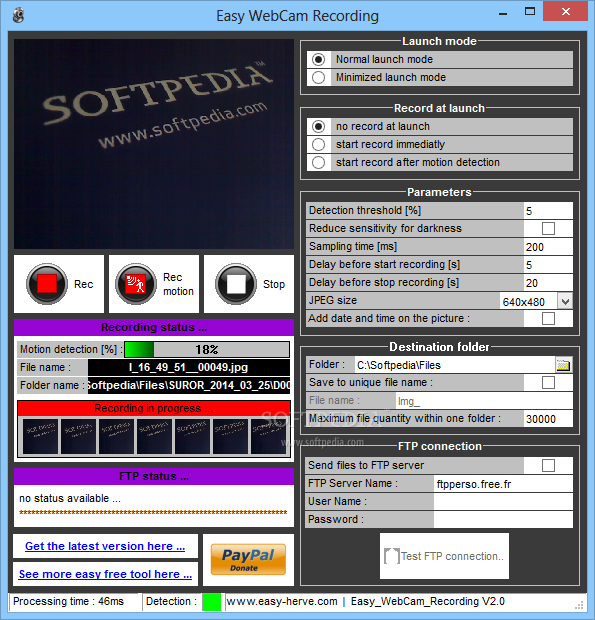Donate via the PayPal button
This screenshot has height=620, width=595.
coord(248,560)
